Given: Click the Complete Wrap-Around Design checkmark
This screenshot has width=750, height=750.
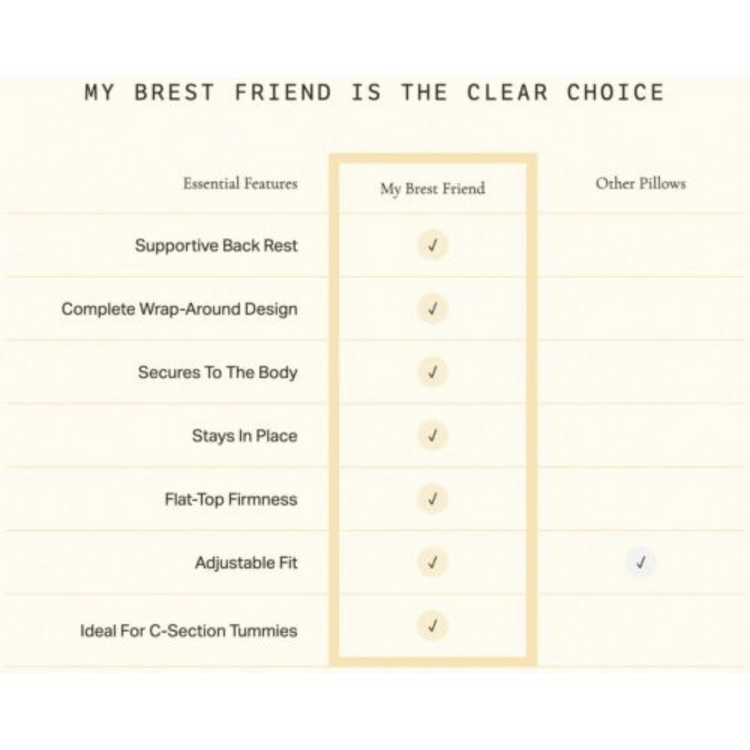Looking at the screenshot, I should point(432,309).
